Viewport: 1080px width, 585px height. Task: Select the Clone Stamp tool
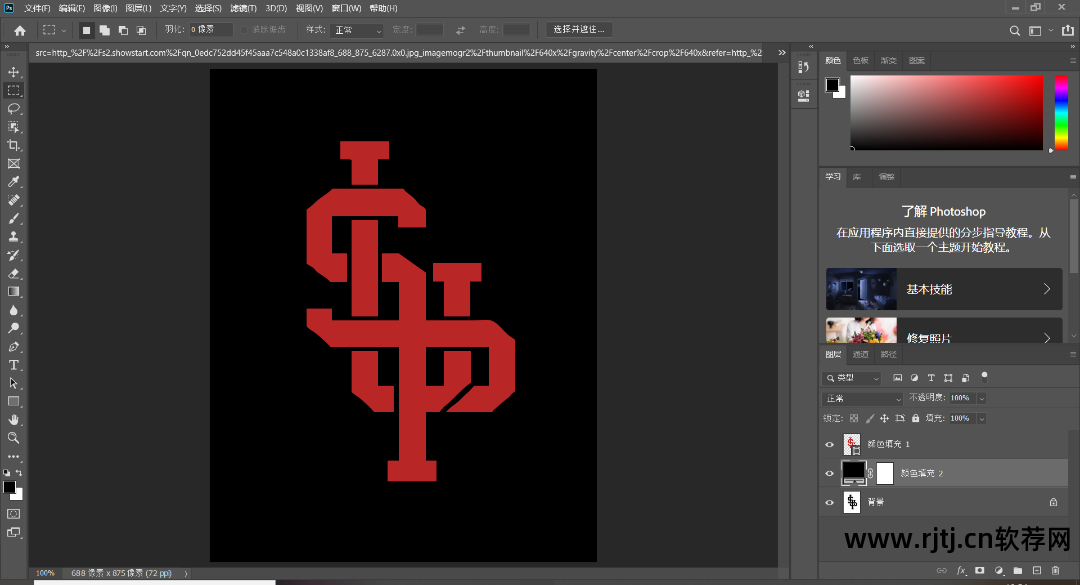click(13, 237)
